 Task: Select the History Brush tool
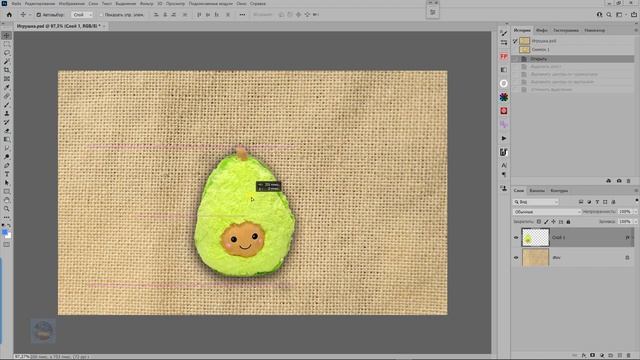click(7, 122)
